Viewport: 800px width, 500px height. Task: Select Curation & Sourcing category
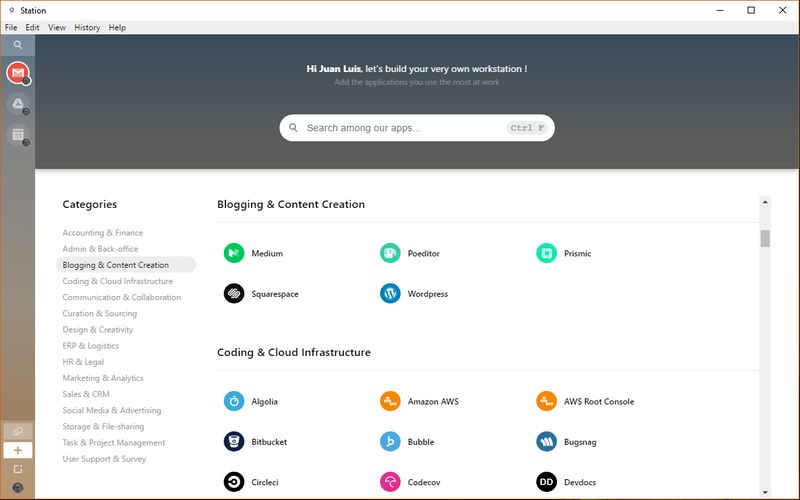[99, 313]
